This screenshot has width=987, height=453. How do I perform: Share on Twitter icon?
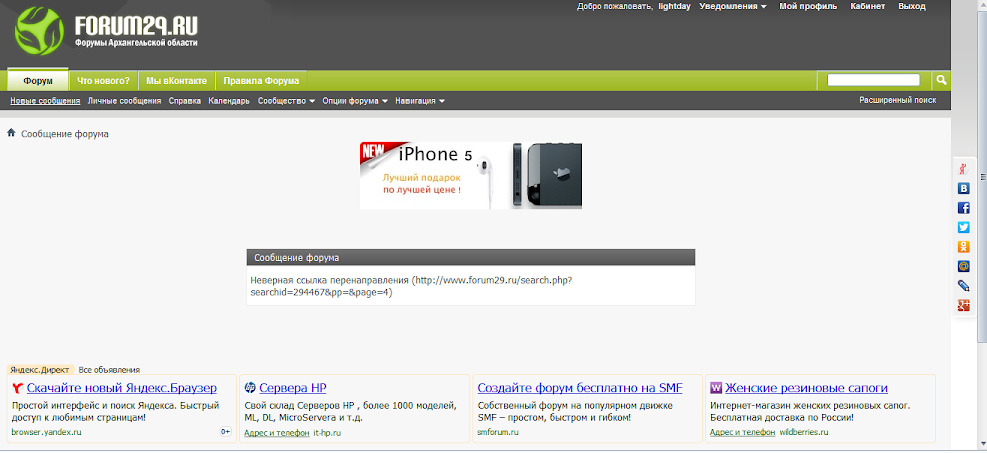click(x=963, y=227)
